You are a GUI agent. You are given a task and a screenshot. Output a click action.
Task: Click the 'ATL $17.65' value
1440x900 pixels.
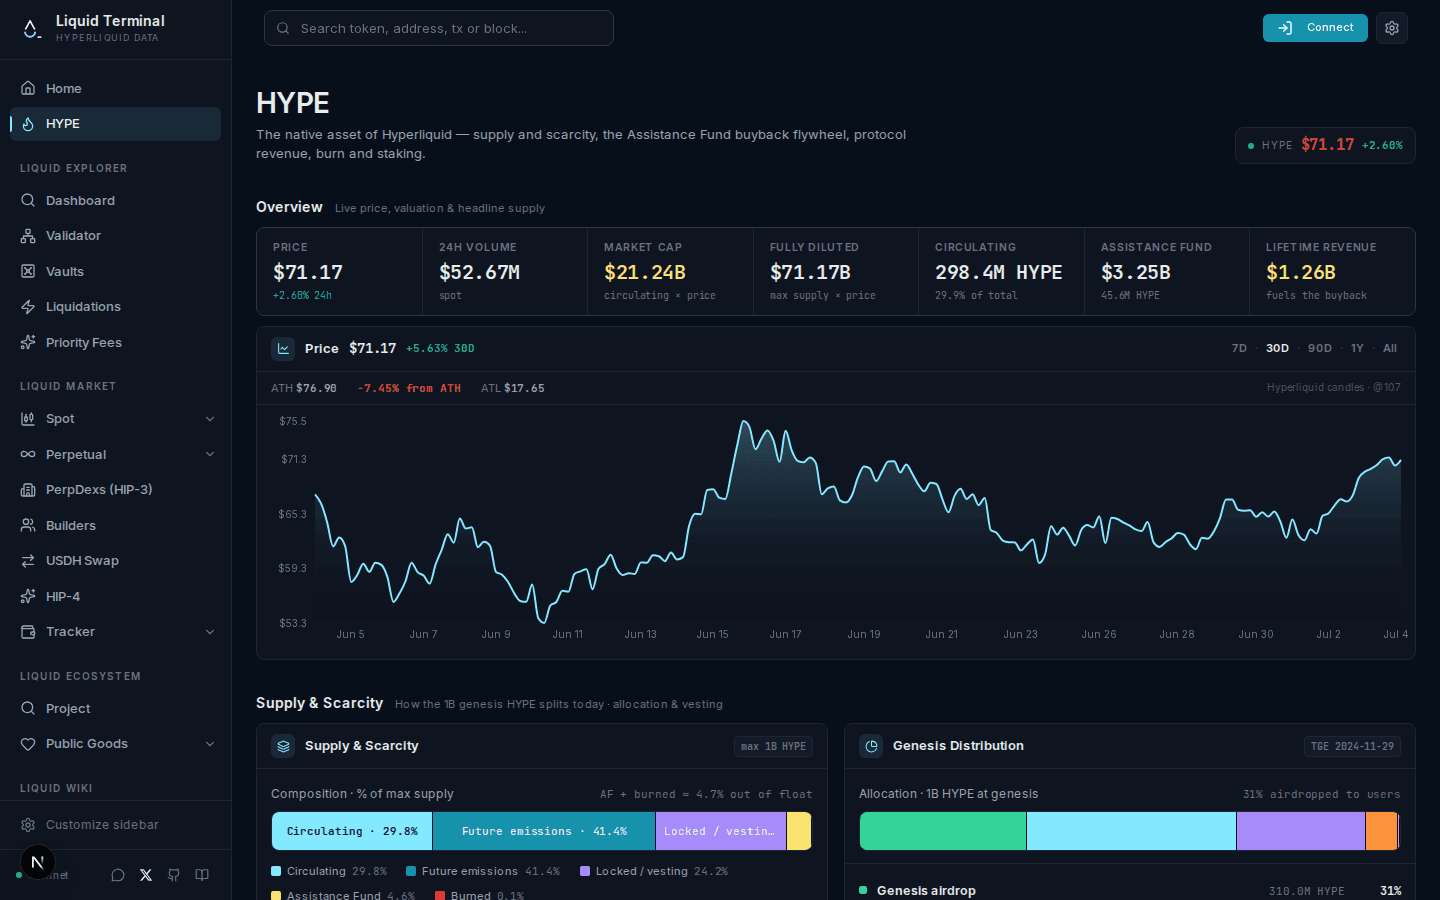[x=513, y=388]
